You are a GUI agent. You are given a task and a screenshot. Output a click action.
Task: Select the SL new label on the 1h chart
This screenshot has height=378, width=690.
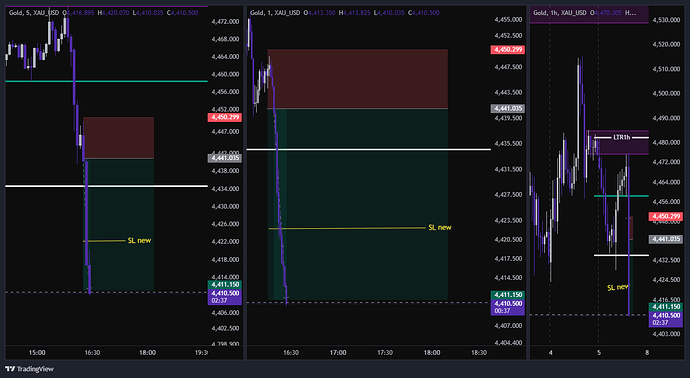click(618, 287)
